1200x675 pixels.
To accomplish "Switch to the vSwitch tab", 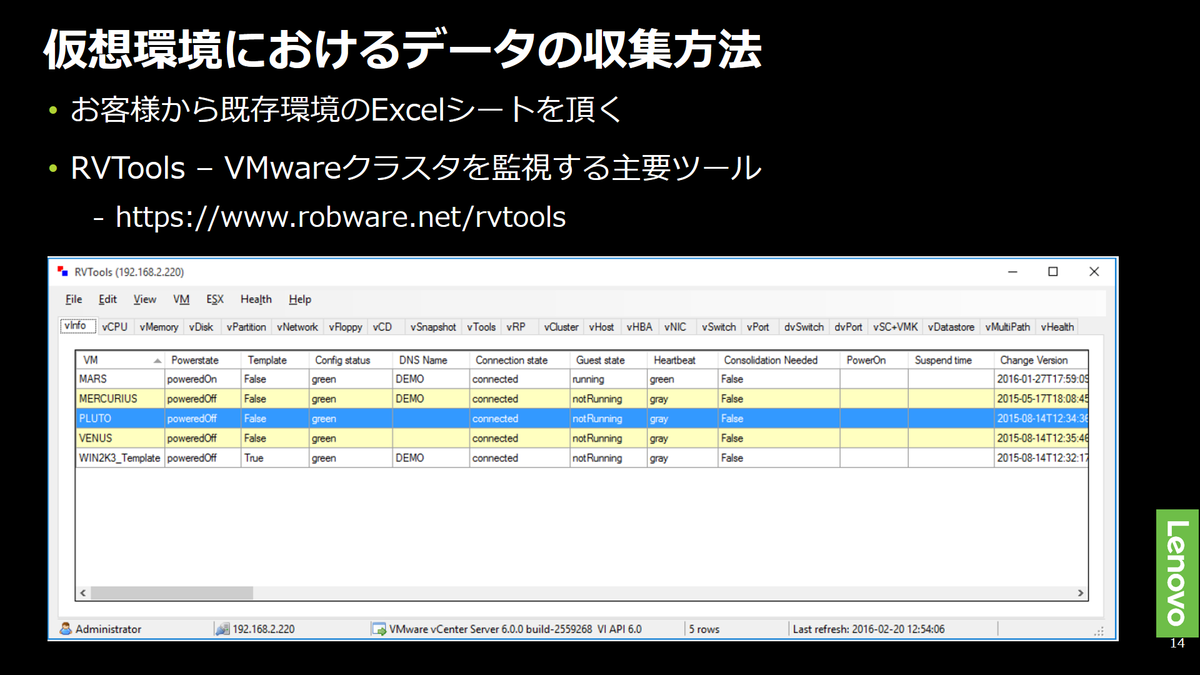I will coord(718,327).
